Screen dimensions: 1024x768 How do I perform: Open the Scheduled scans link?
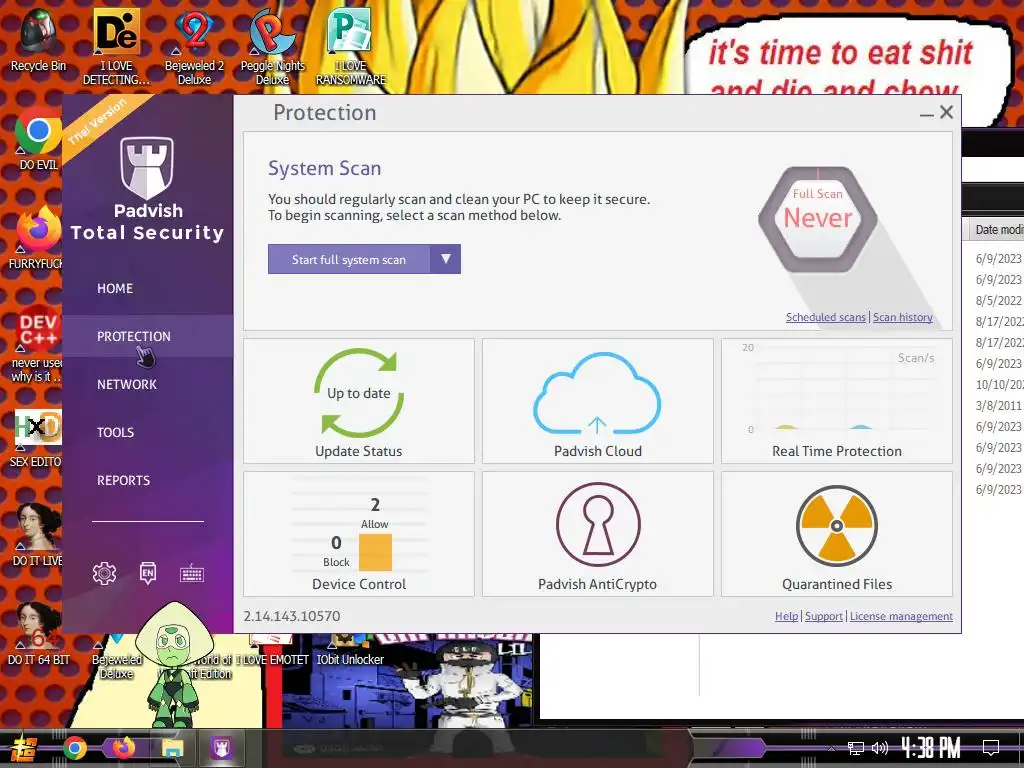[x=825, y=317]
